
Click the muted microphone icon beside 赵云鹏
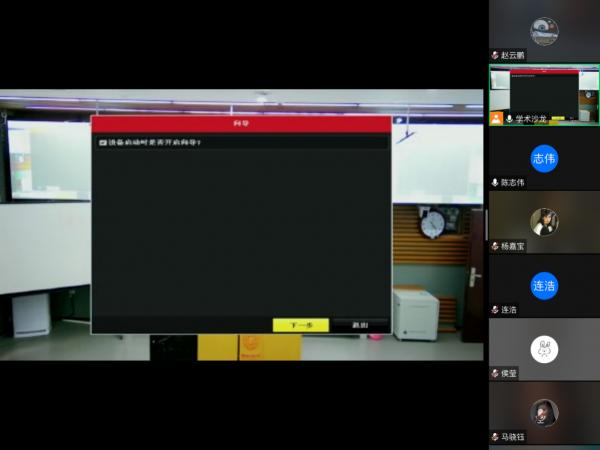click(494, 55)
